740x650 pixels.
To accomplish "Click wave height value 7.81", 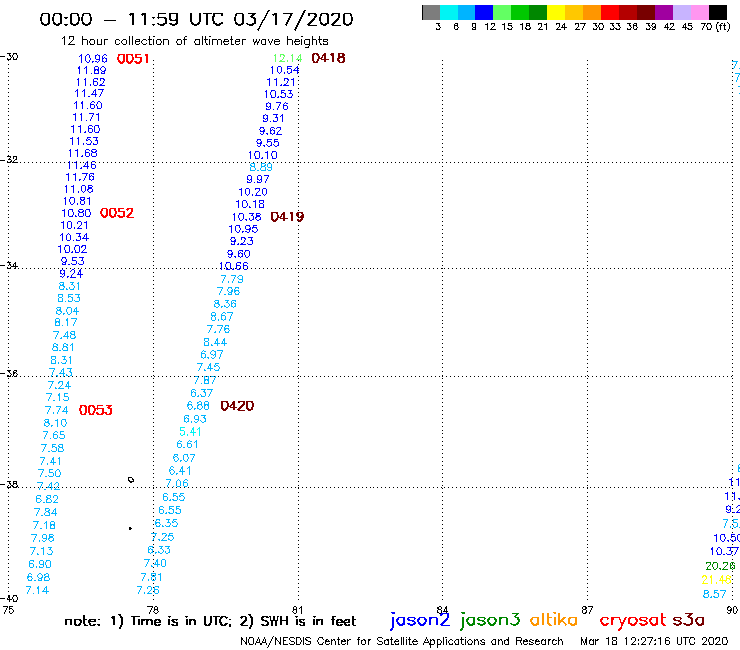I will 151,577.
